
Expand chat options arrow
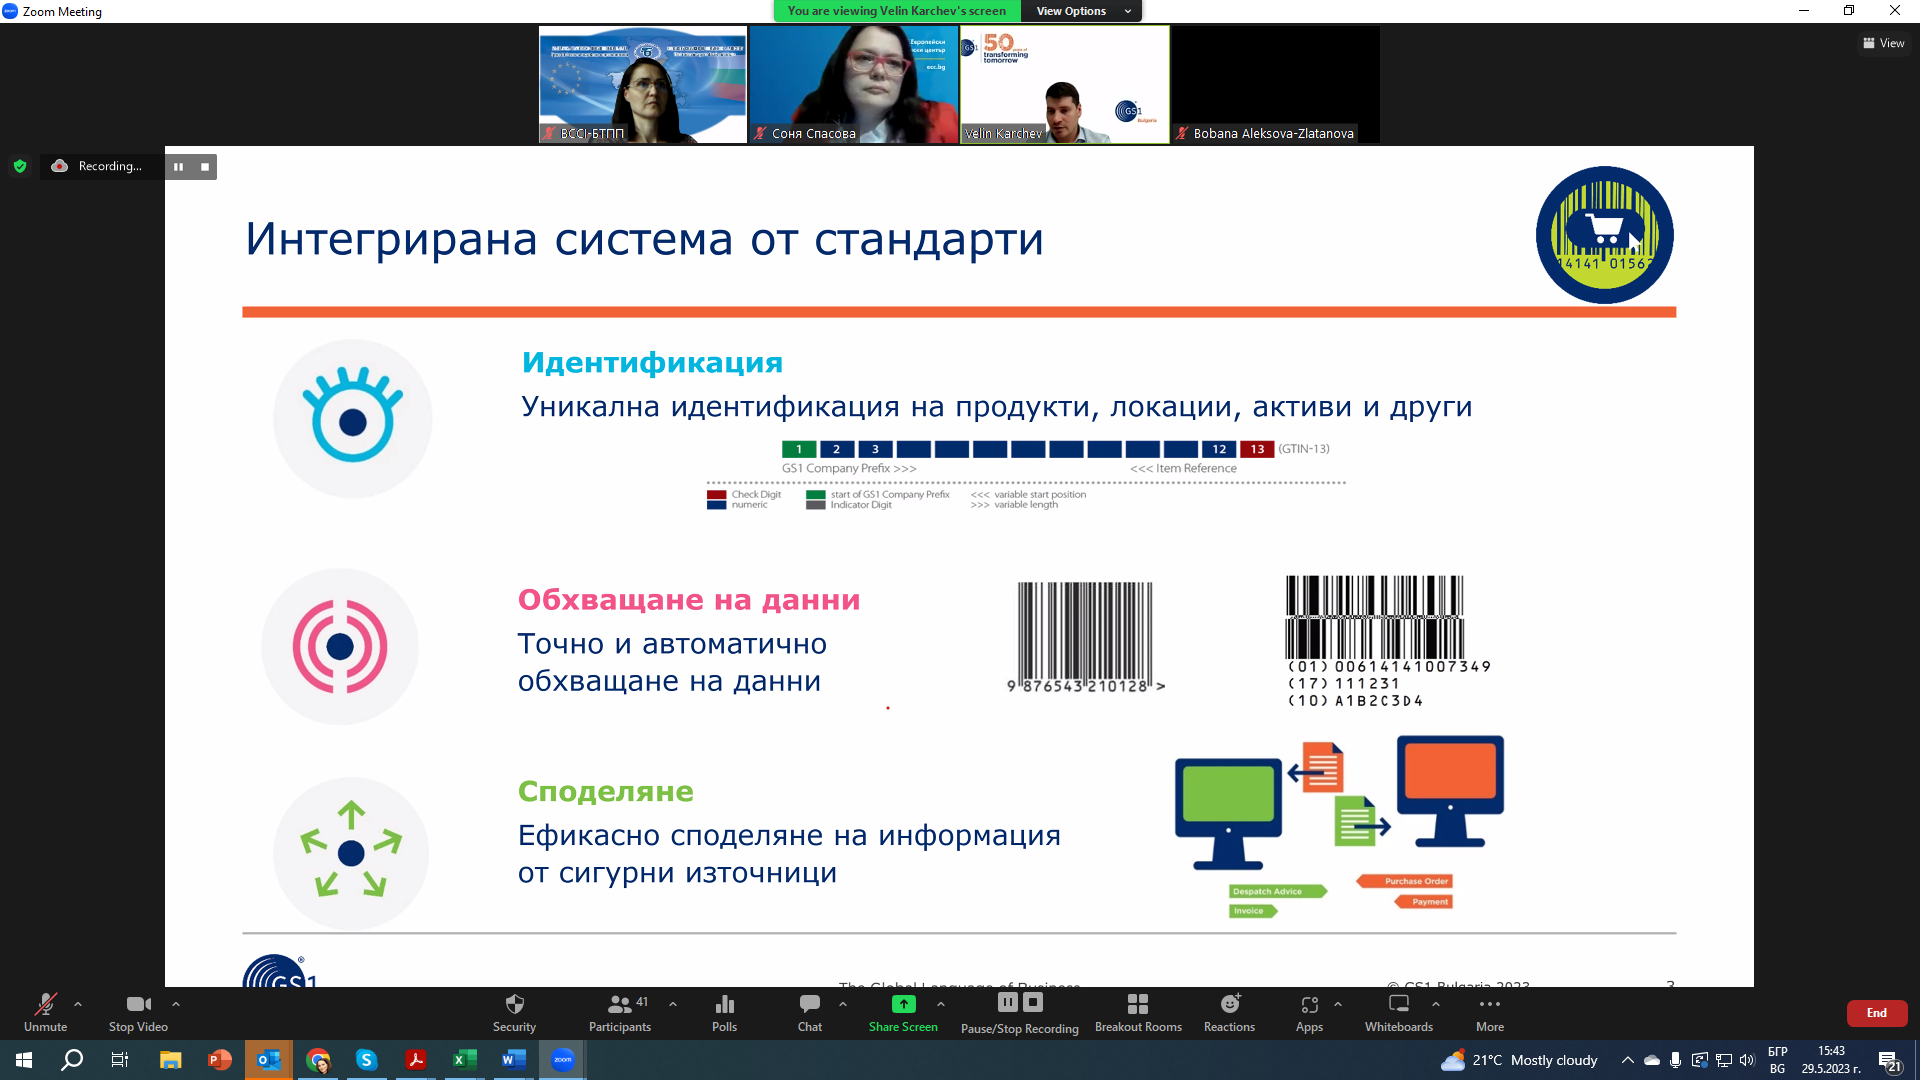click(x=843, y=1004)
